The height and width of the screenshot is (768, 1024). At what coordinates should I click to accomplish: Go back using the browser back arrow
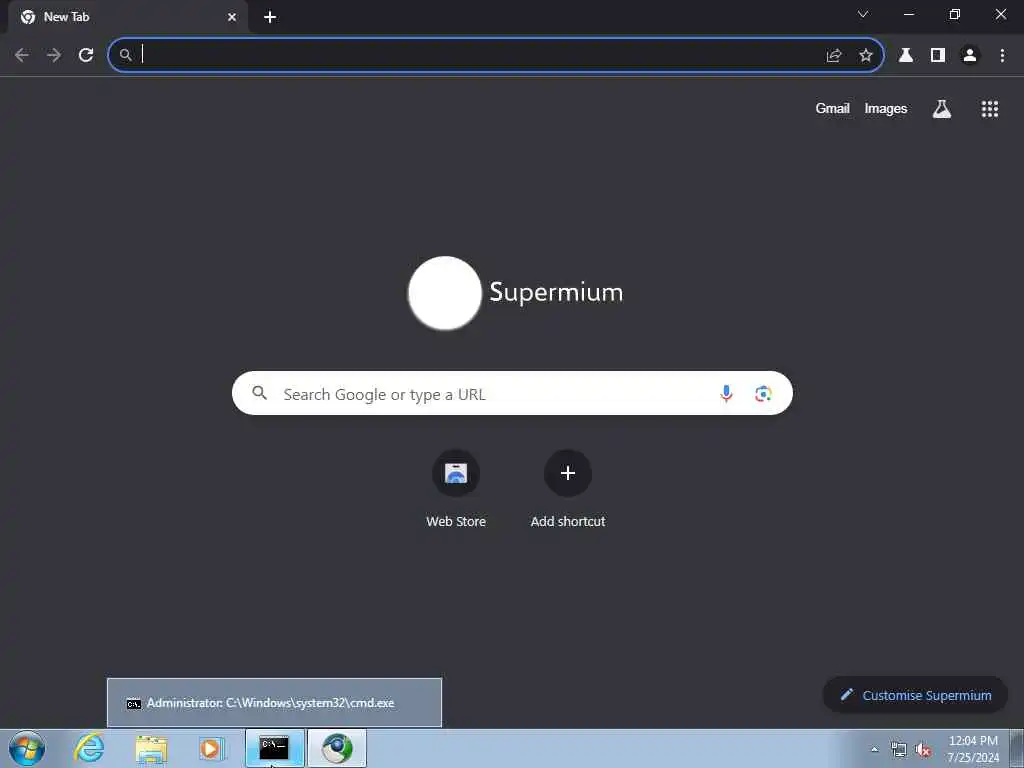[x=22, y=55]
